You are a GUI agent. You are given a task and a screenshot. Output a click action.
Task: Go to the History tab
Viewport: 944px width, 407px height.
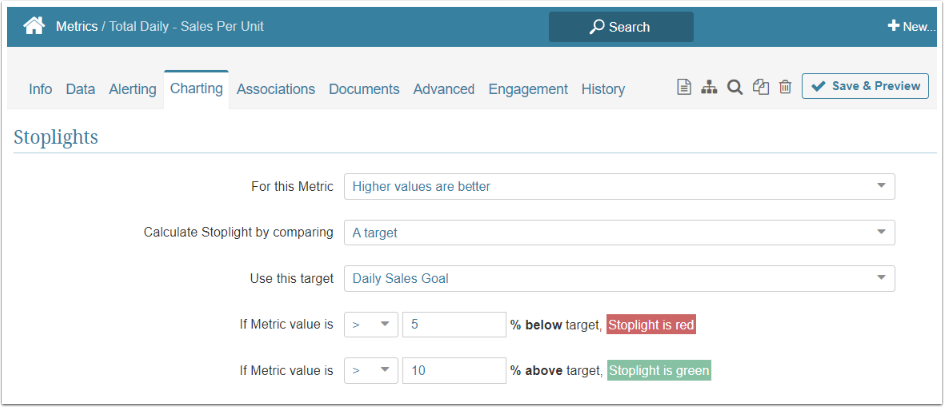click(603, 89)
